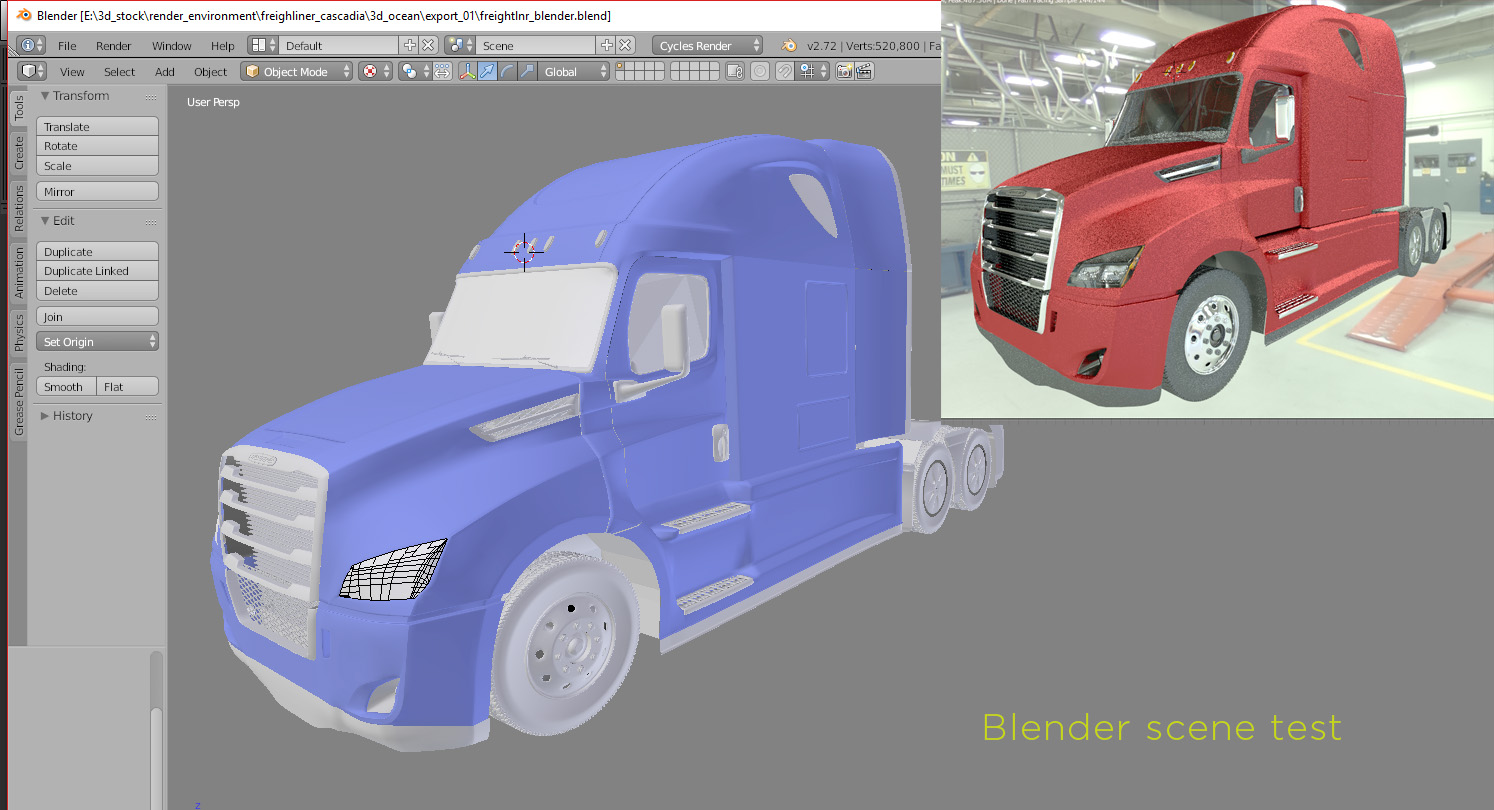
Task: Click the Scene name field
Action: click(x=536, y=46)
